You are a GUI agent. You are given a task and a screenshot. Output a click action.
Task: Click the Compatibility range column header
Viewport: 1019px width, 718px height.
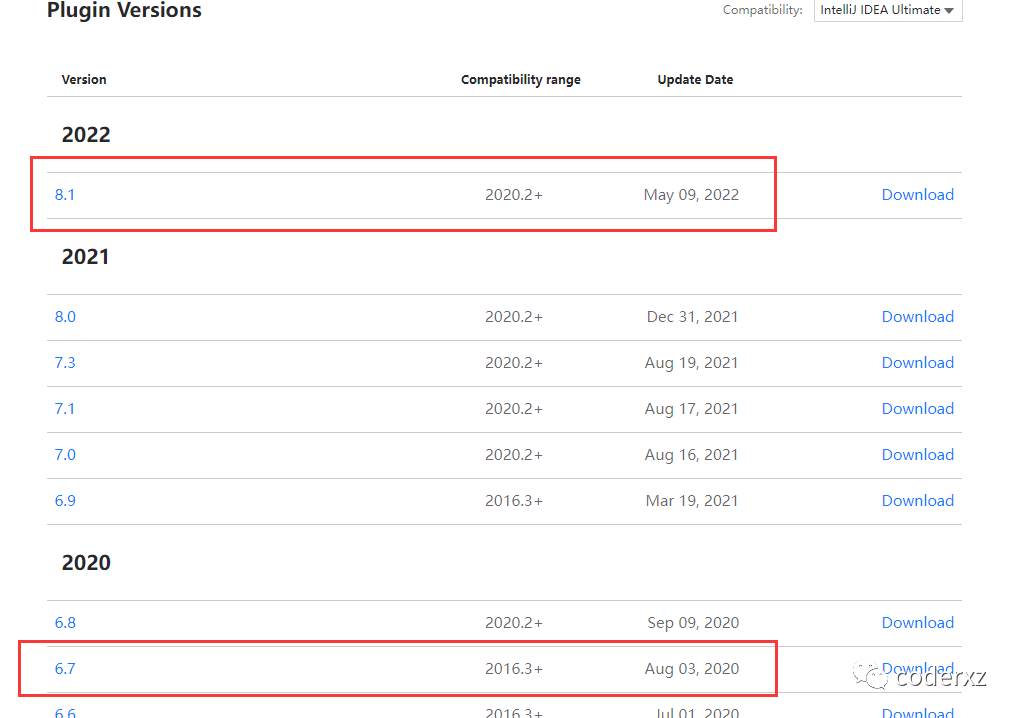coord(521,80)
